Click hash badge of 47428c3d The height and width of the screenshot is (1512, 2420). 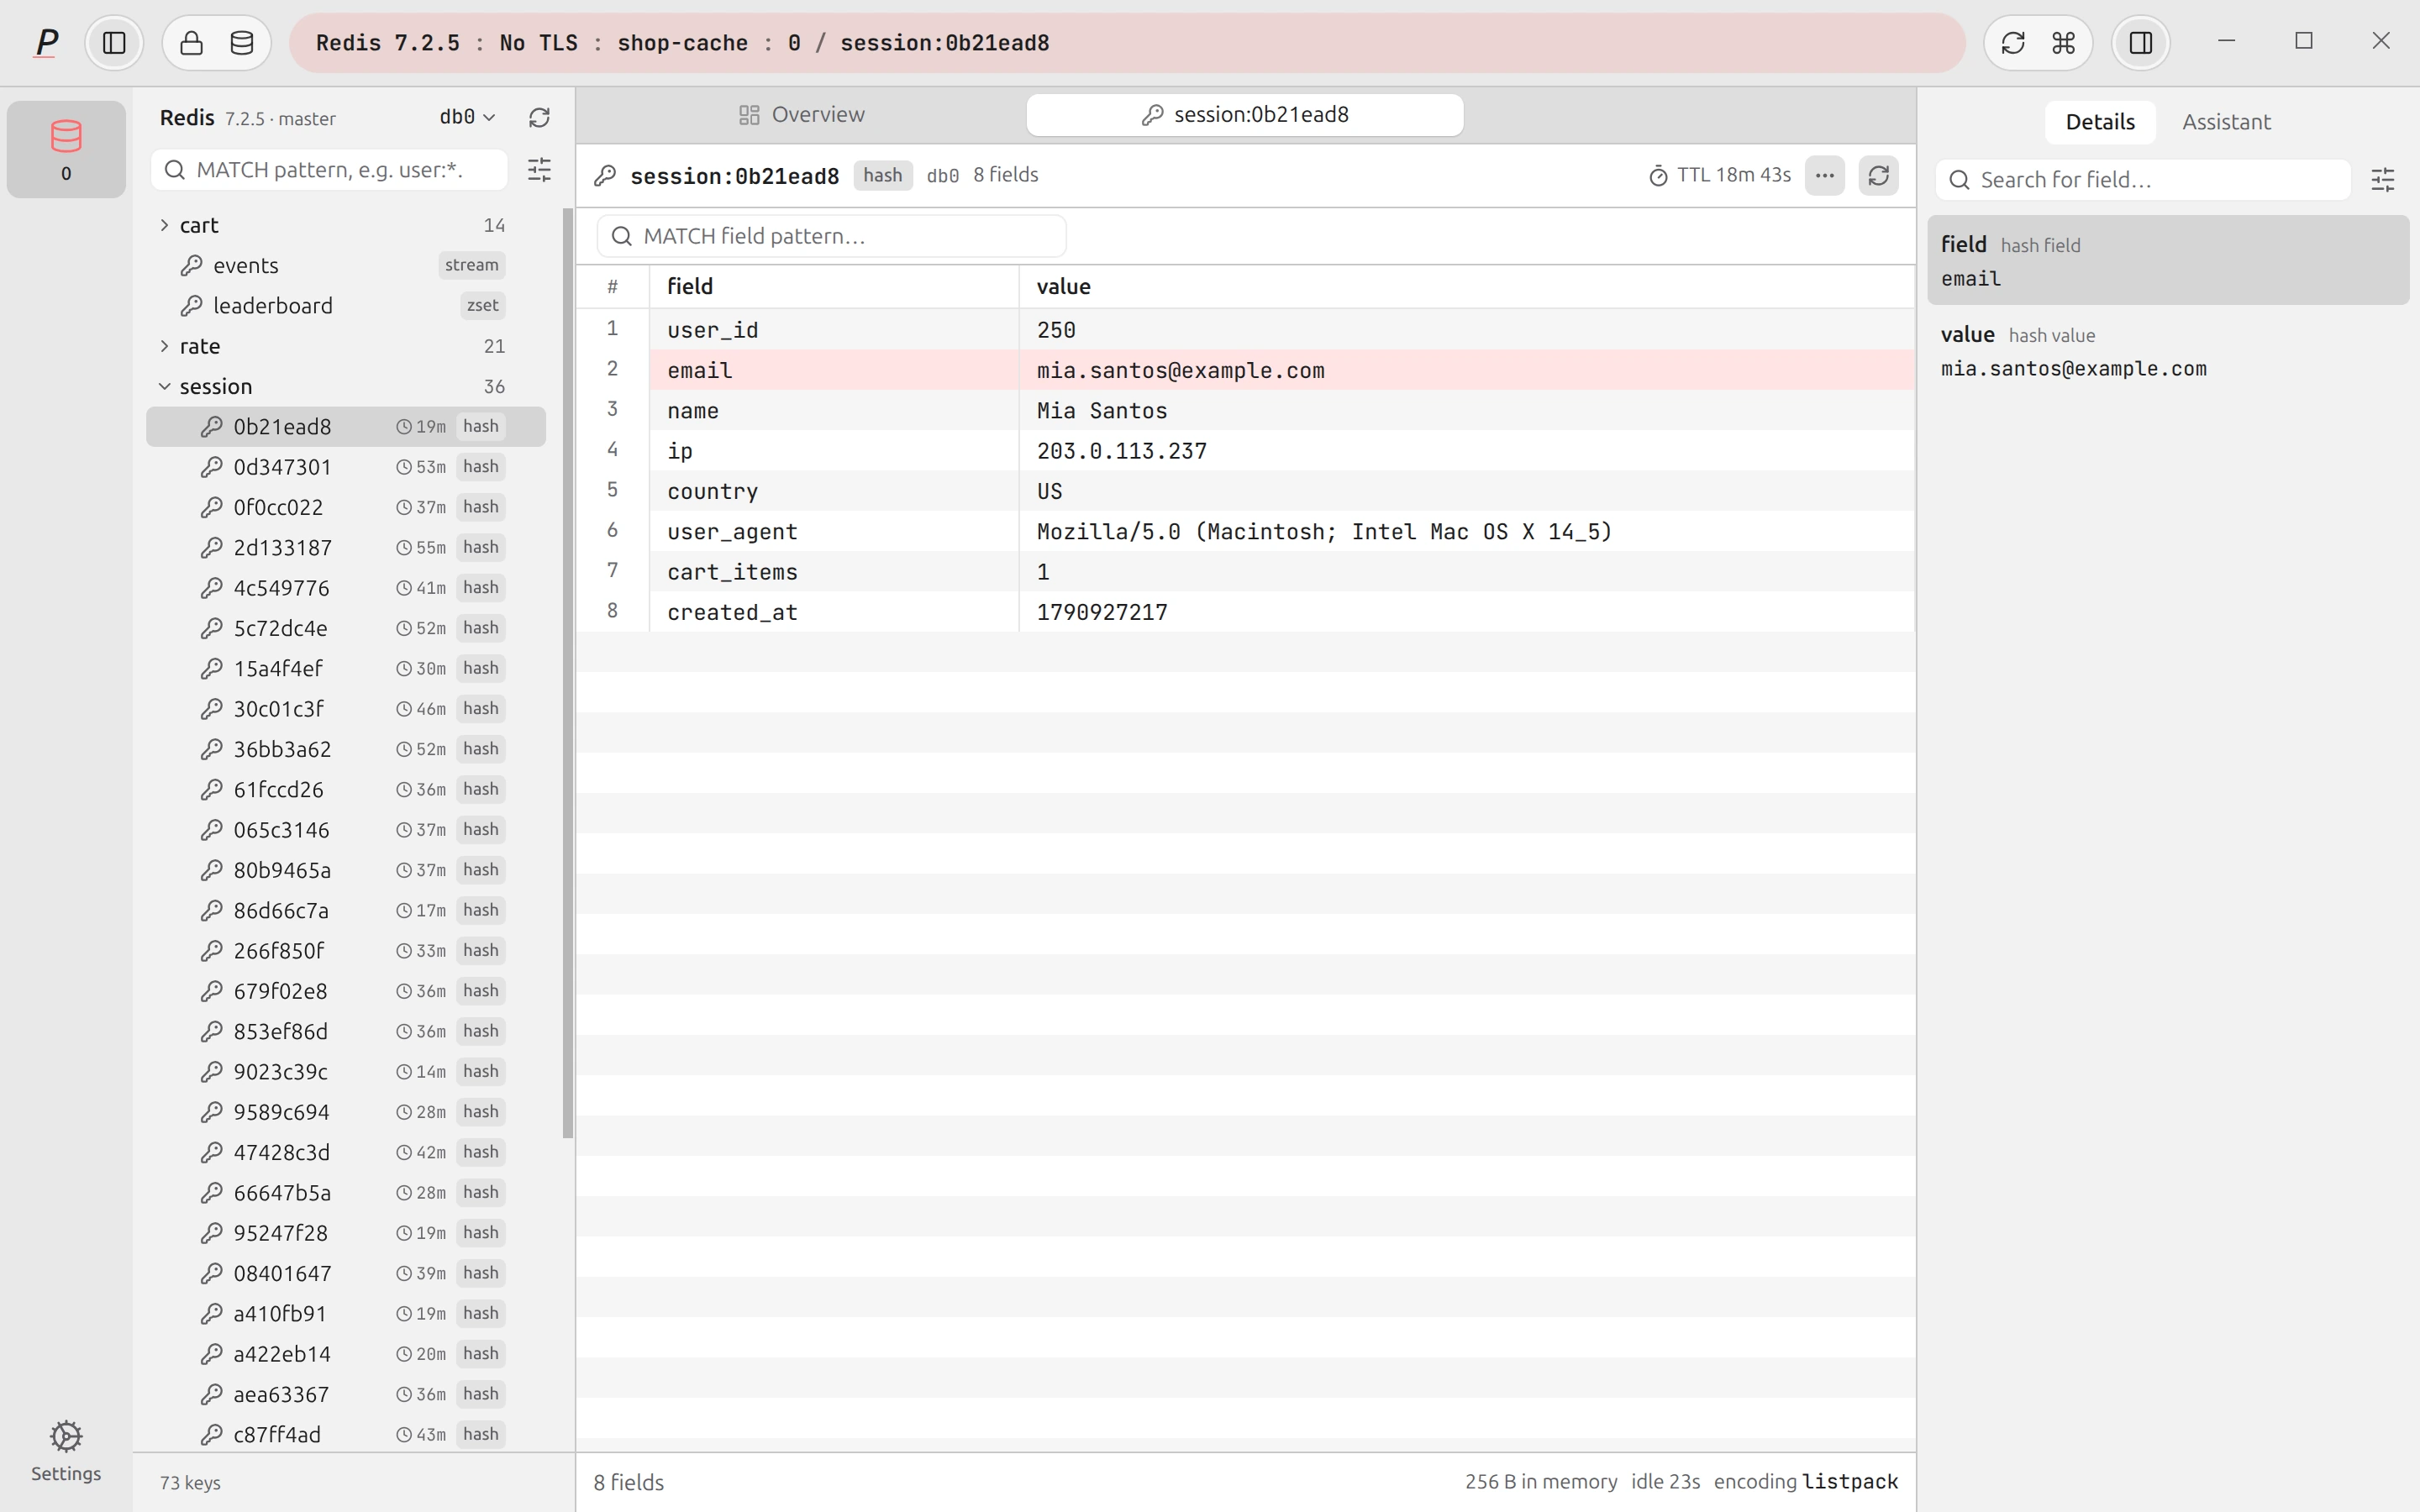click(x=481, y=1152)
